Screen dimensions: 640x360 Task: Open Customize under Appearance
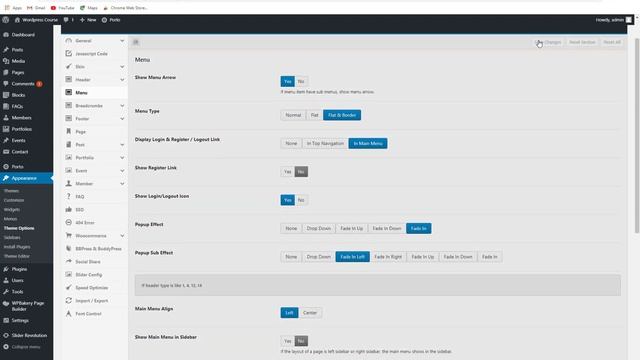pos(14,200)
